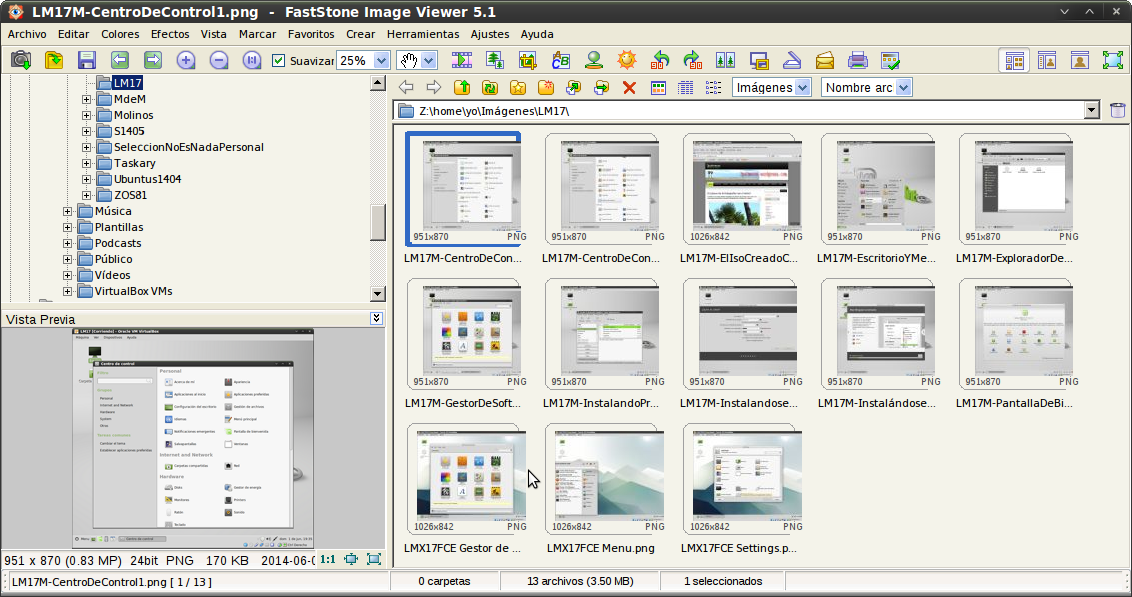Toggle the 1:1 actual size preview button
Image resolution: width=1132 pixels, height=597 pixels.
(328, 560)
